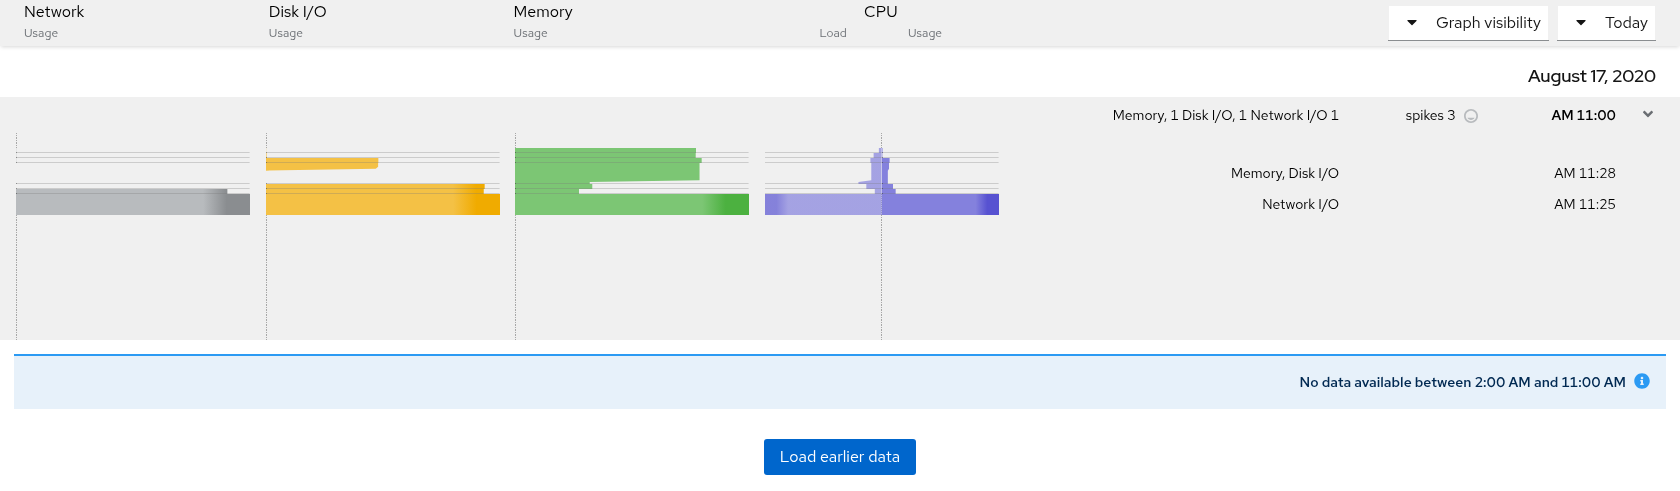Select the Network column header
The width and height of the screenshot is (1680, 491).
pos(54,12)
